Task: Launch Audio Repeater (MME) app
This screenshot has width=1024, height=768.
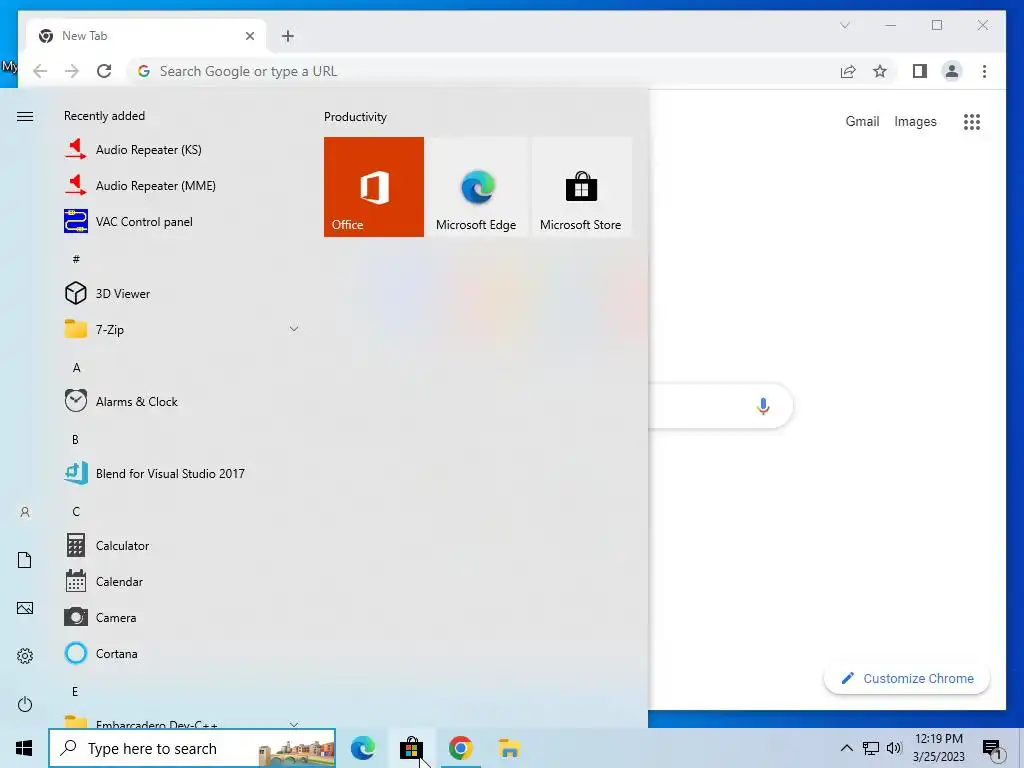Action: (x=183, y=185)
